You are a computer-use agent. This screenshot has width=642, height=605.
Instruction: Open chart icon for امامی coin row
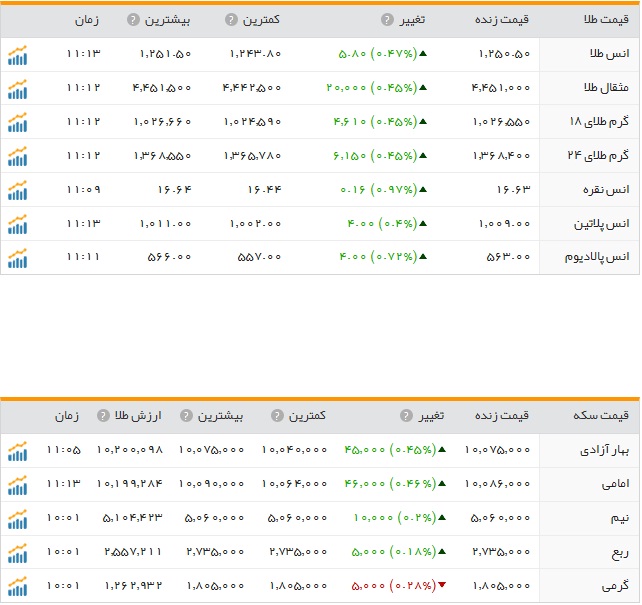(17, 485)
